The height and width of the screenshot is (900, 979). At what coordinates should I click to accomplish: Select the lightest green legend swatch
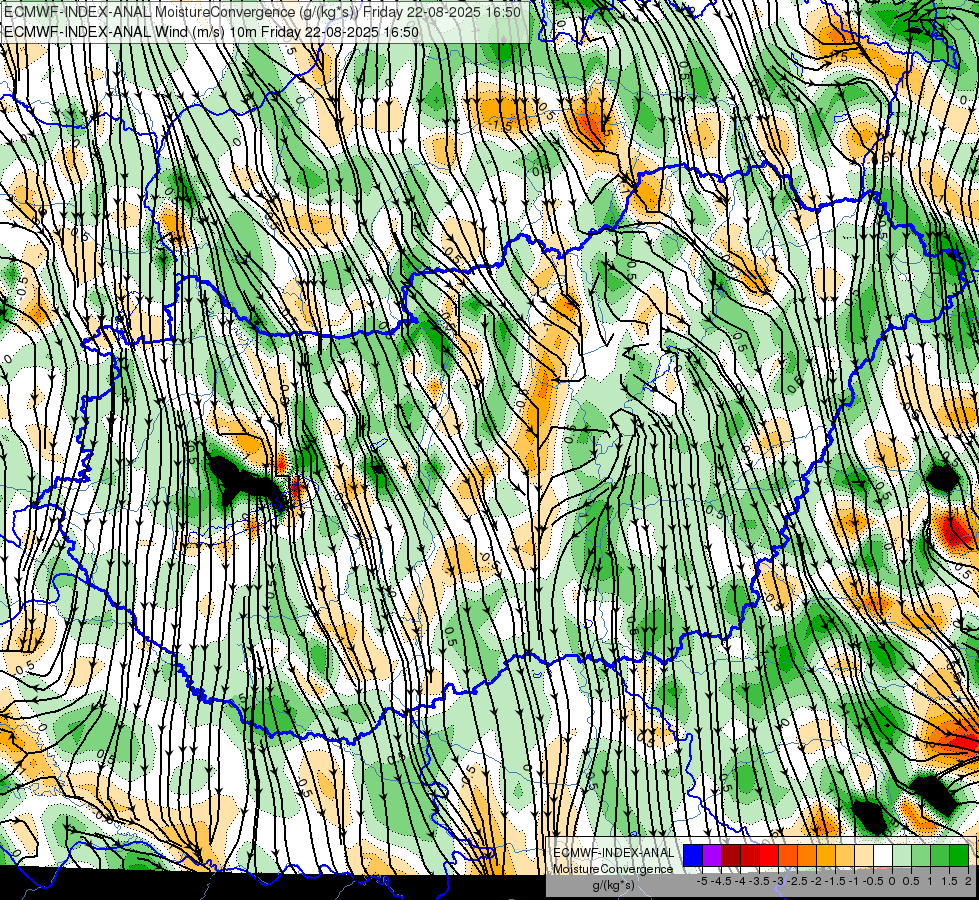tap(902, 855)
